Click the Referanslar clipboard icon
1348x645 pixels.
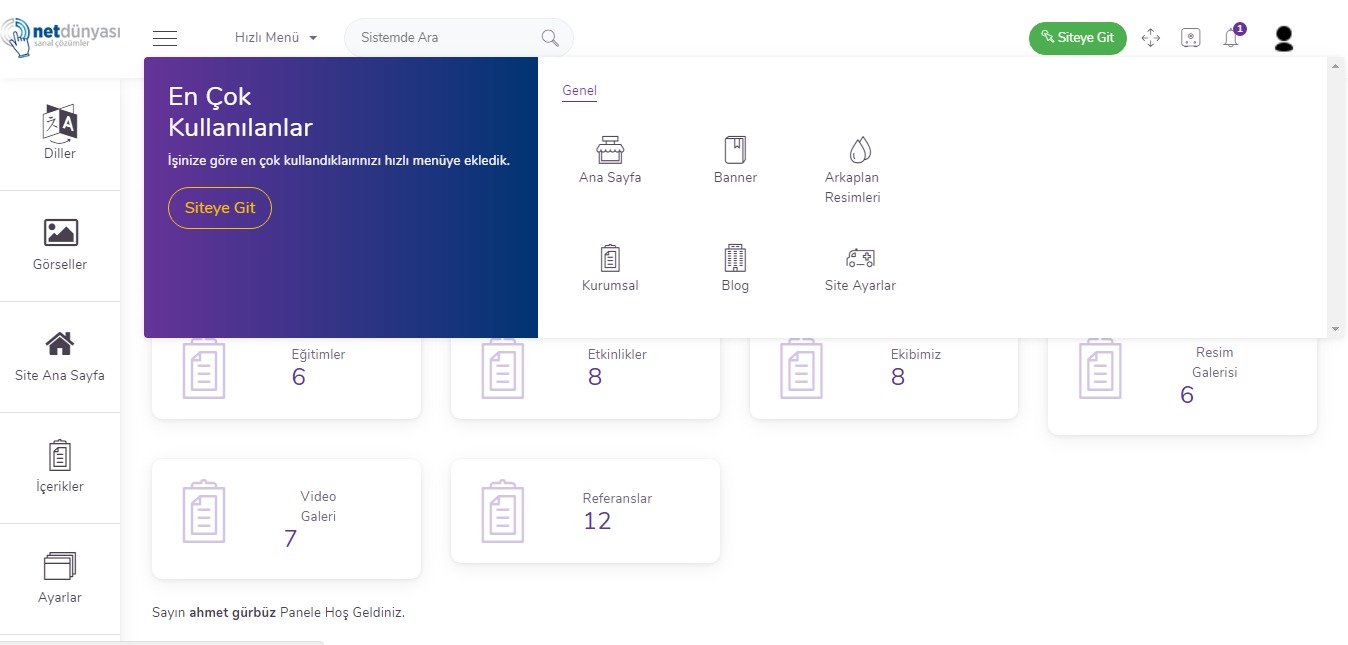[x=503, y=512]
